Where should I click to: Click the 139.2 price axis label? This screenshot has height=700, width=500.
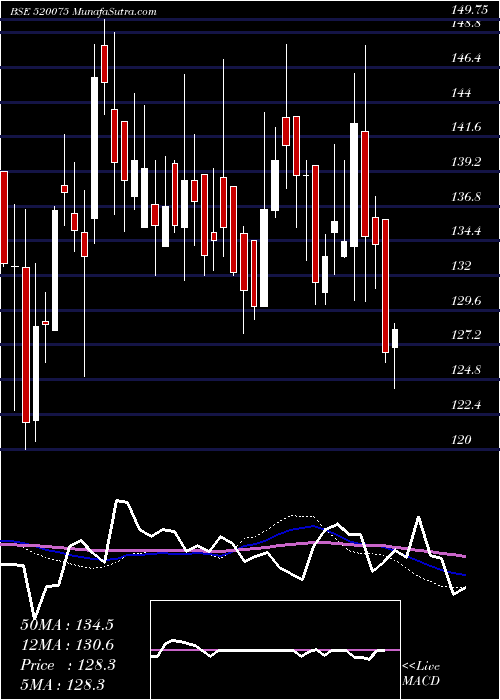click(467, 162)
